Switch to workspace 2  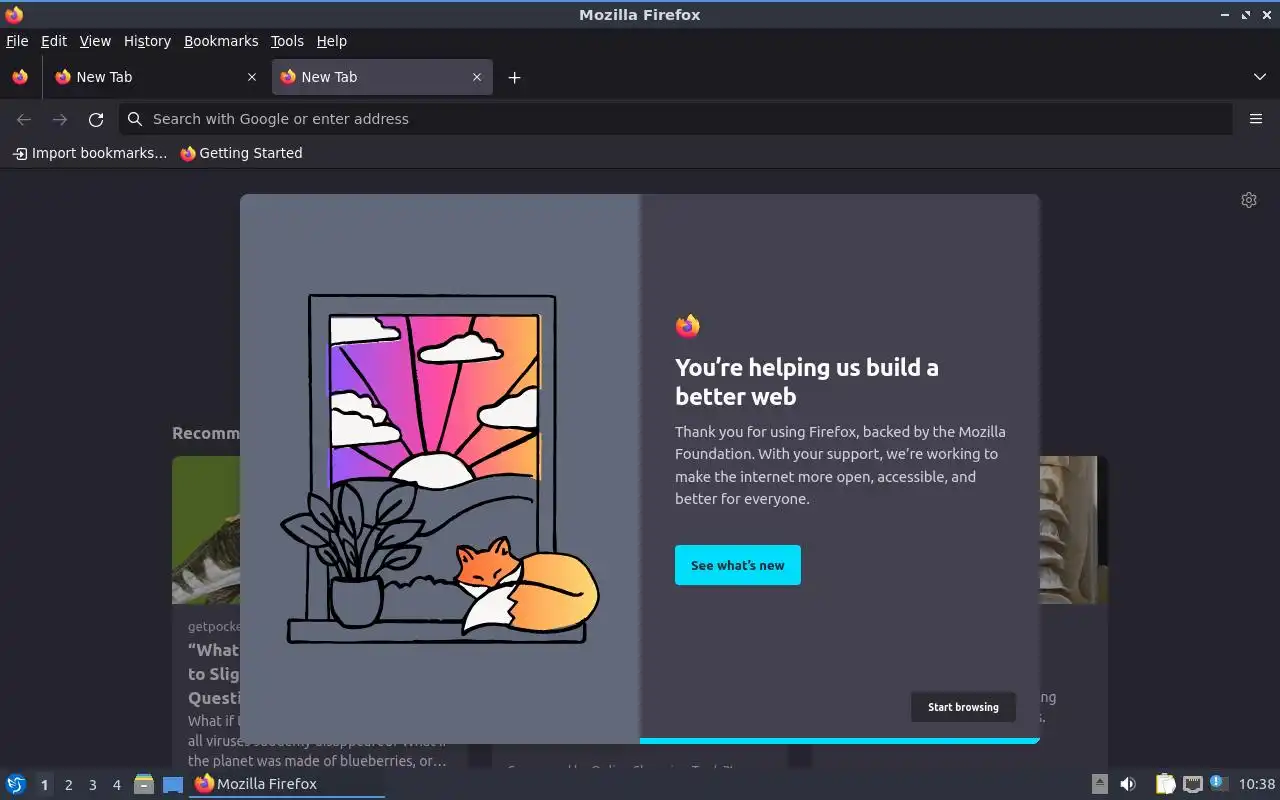69,785
